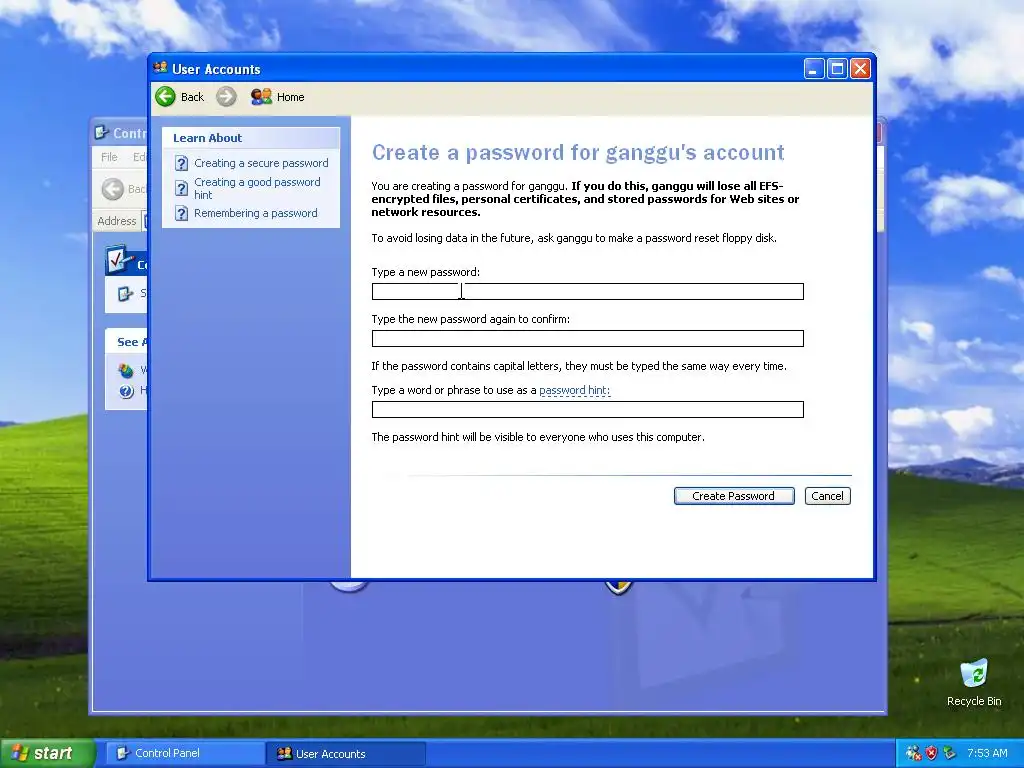
Task: Open the Recycle Bin desktop icon
Action: [974, 683]
